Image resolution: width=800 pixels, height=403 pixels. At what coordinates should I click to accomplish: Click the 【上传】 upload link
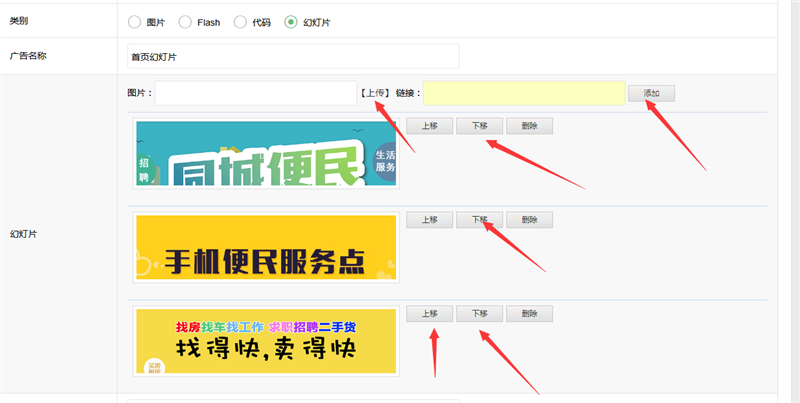point(375,93)
